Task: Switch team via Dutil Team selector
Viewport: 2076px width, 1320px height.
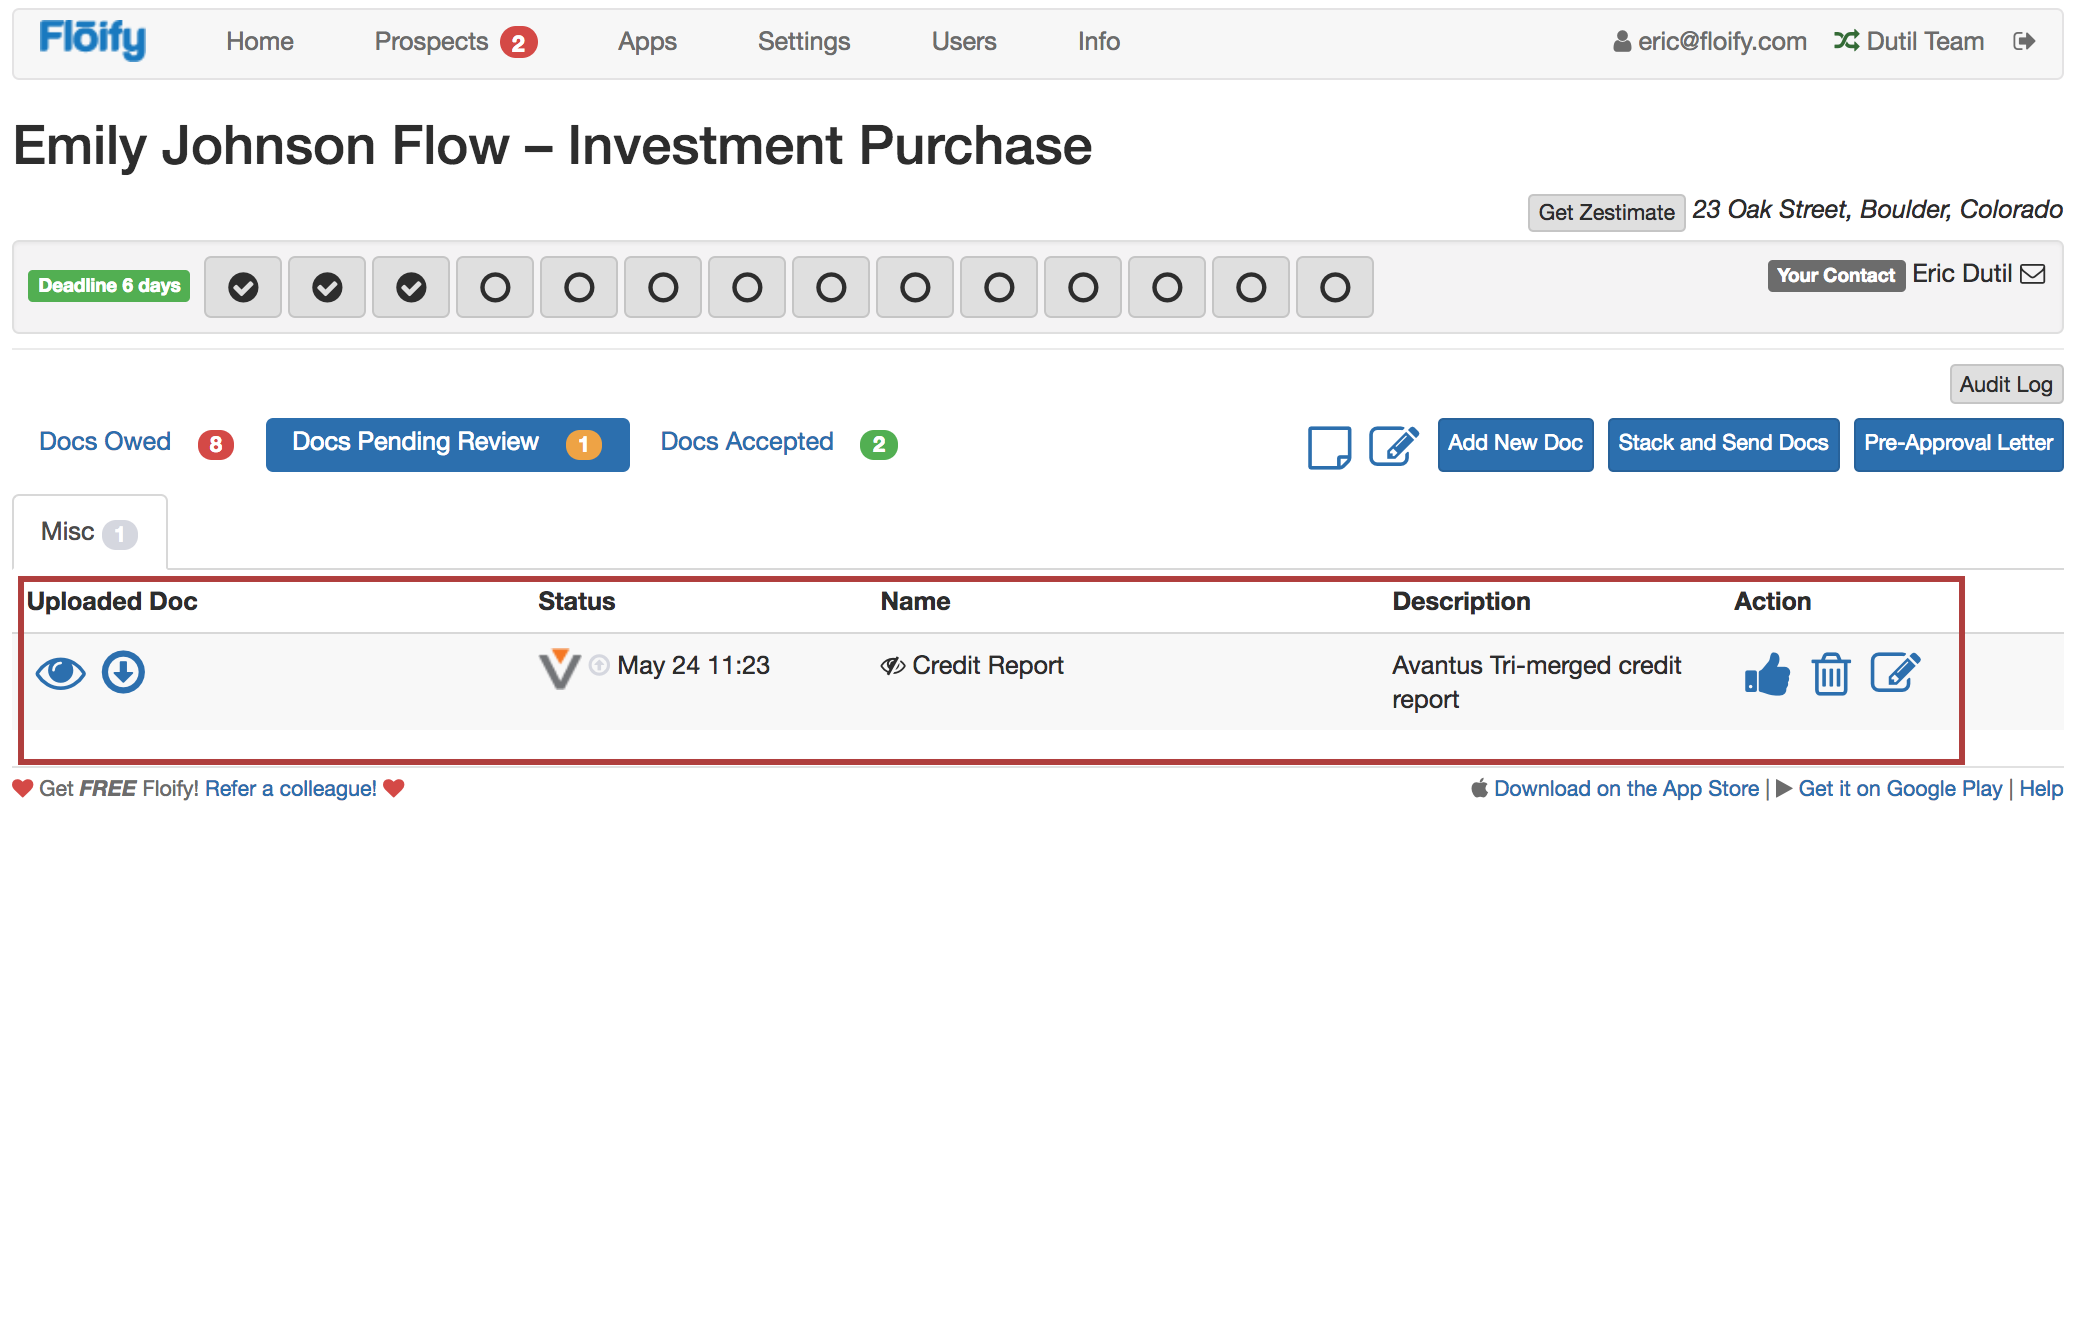Action: 1909,42
